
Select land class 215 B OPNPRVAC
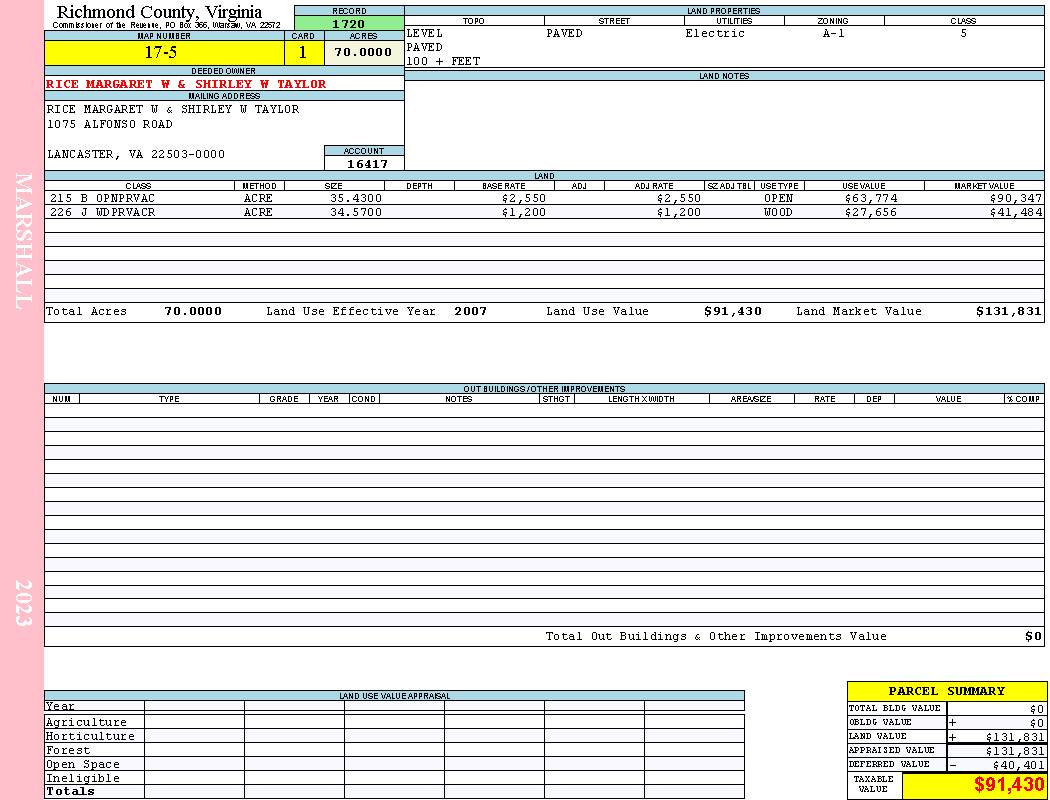102,199
